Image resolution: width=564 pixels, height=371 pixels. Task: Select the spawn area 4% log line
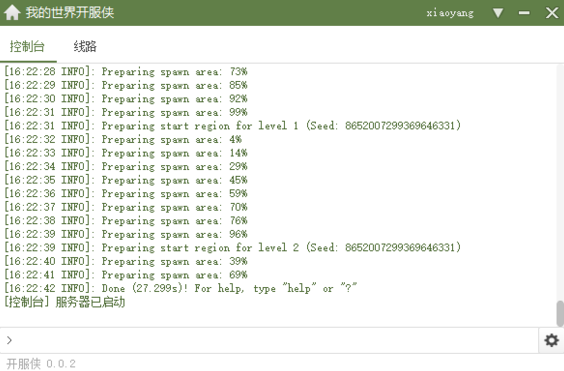[123, 139]
